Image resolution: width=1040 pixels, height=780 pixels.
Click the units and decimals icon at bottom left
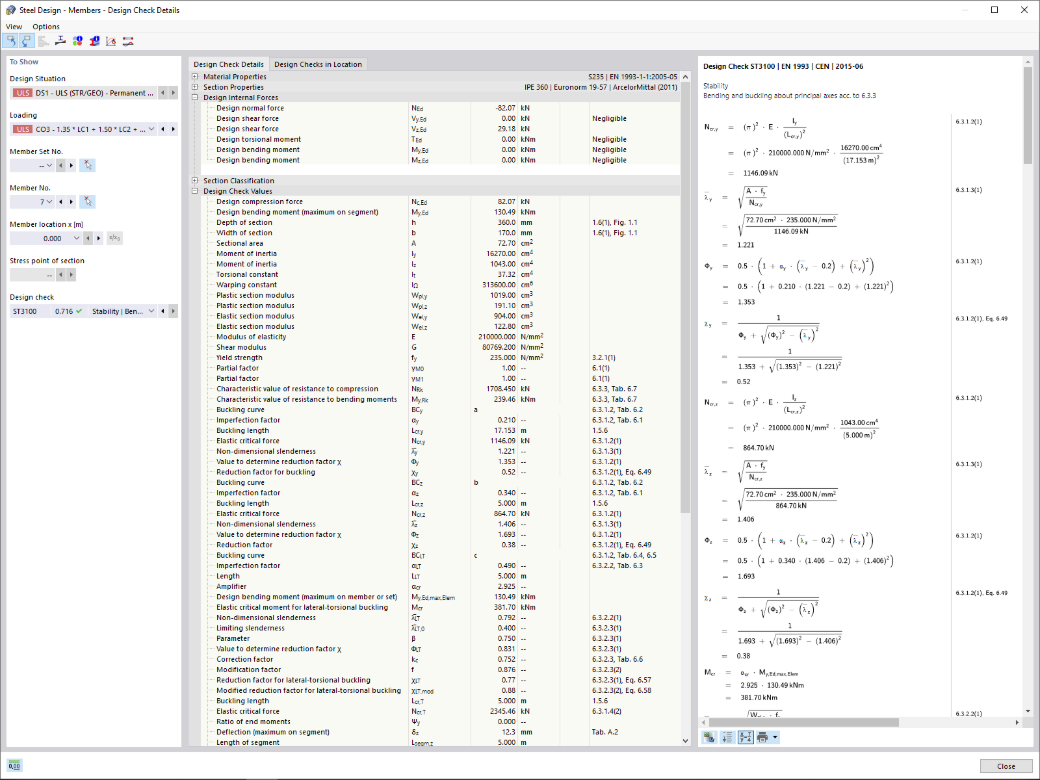14,765
